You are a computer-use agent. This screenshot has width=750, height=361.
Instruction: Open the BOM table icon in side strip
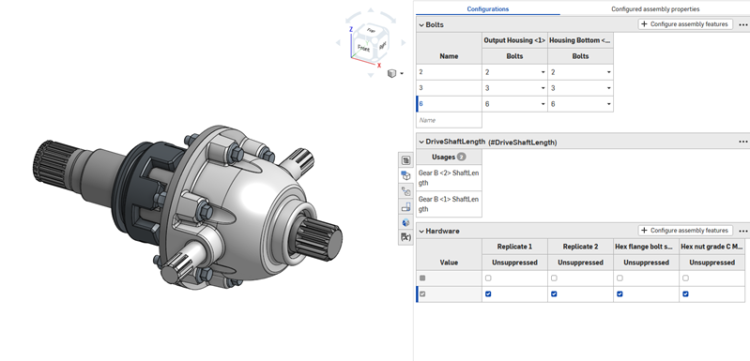406,161
